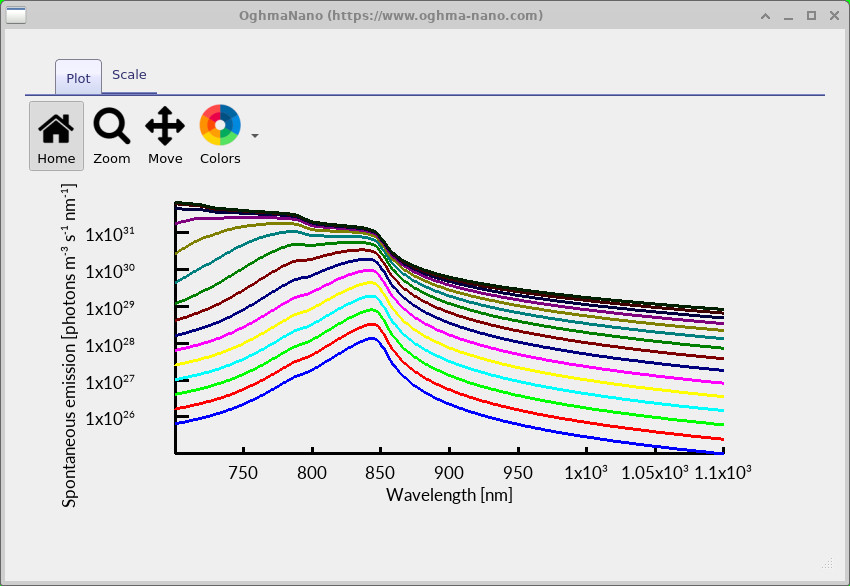Click the 900 x-axis tick label
This screenshot has width=850, height=586.
pos(449,473)
